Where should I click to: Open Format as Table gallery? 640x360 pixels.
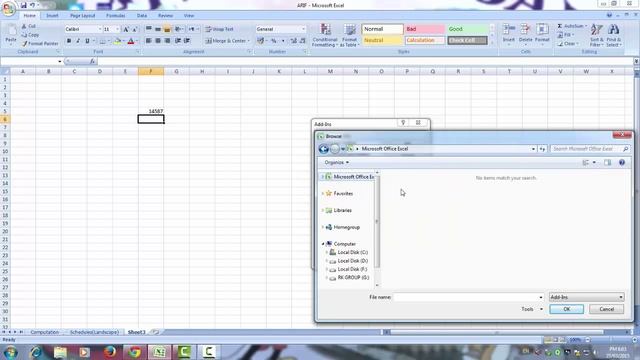click(350, 35)
